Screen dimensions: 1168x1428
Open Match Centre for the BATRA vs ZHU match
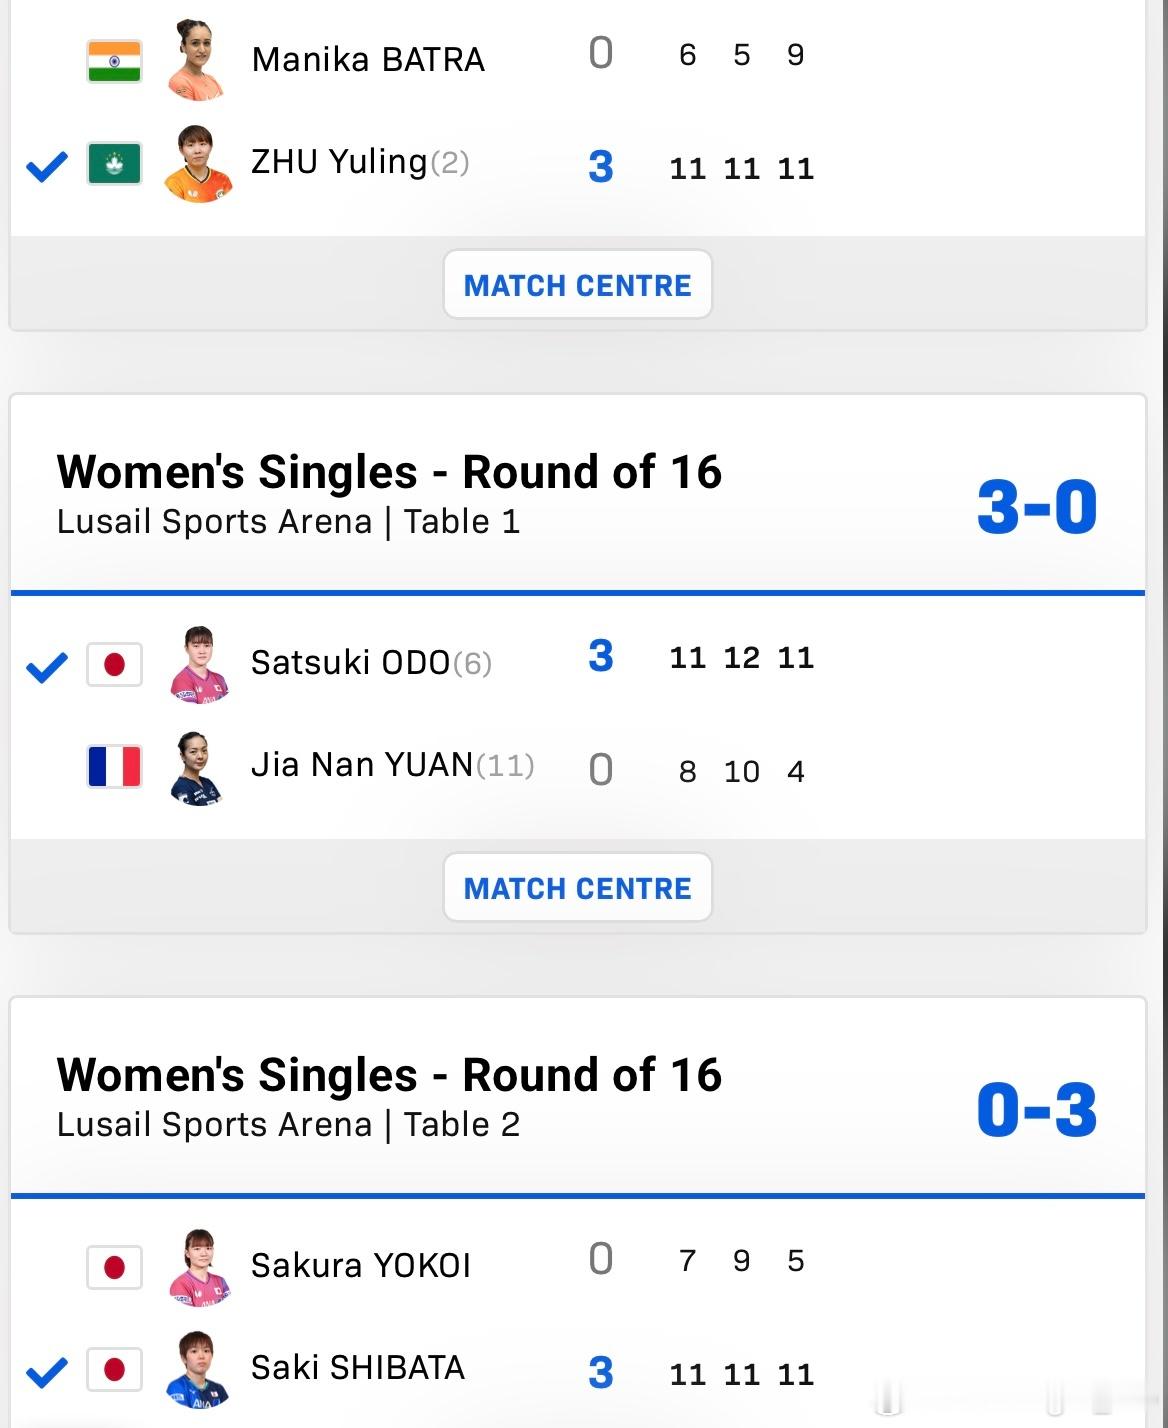pyautogui.click(x=577, y=285)
